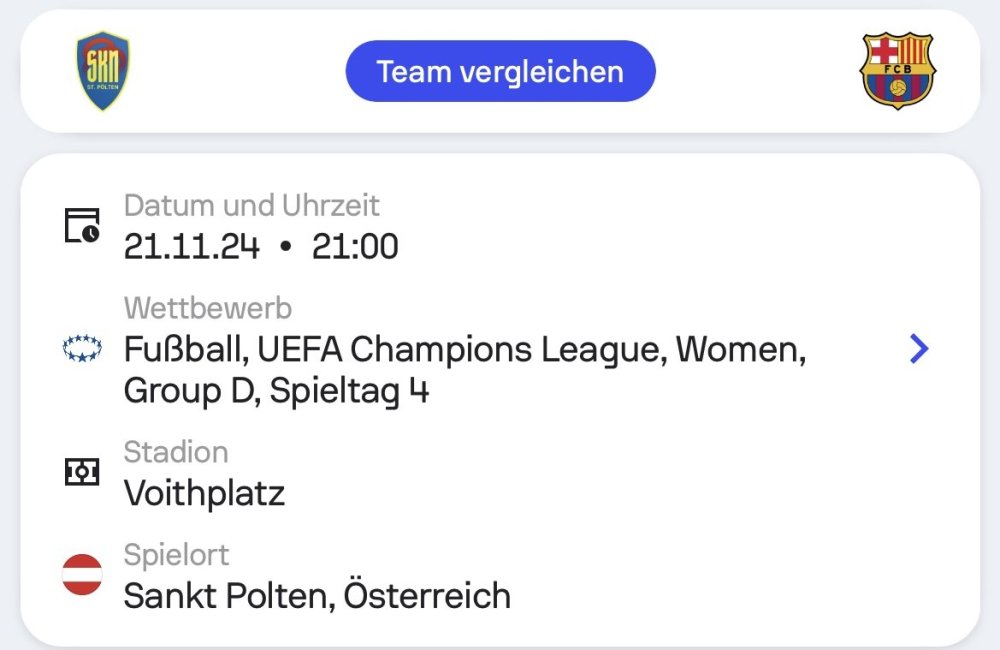Expand competition details with the right chevron
This screenshot has width=1000, height=650.
(919, 348)
